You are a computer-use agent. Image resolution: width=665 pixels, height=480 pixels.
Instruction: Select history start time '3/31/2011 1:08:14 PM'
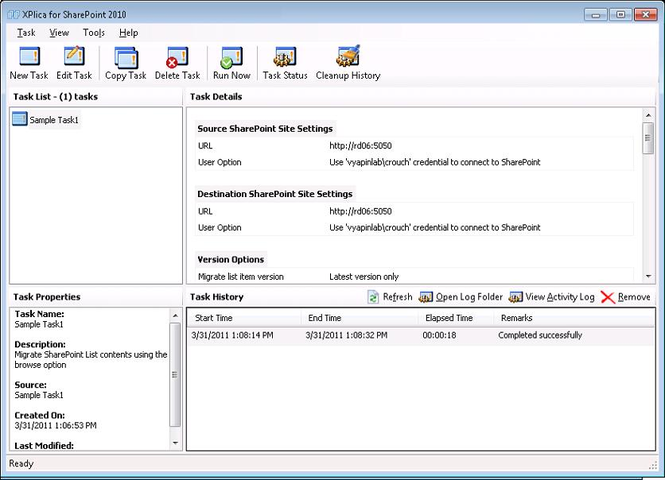tap(232, 335)
